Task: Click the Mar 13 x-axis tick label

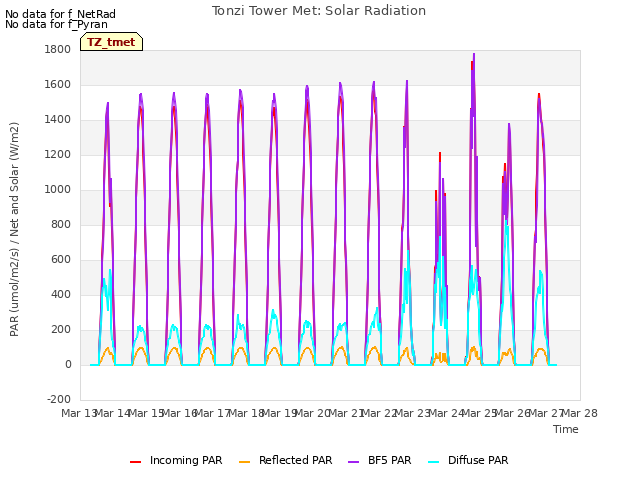Action: (78, 413)
